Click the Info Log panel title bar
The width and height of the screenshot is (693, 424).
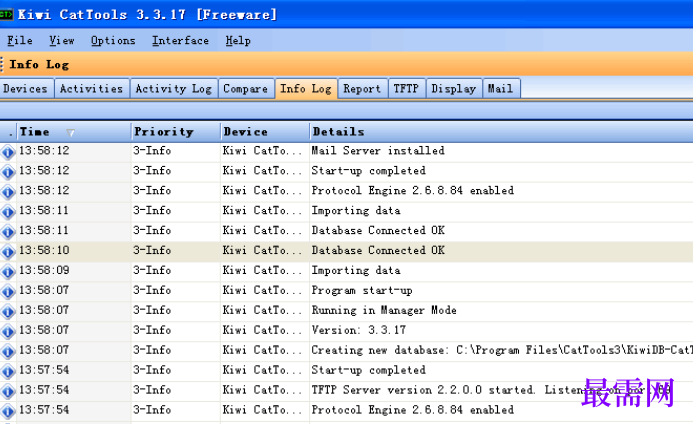[x=346, y=65]
